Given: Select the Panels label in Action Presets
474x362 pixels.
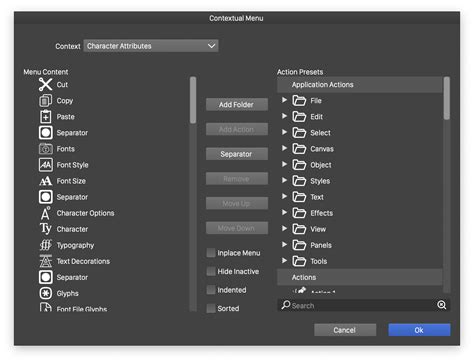Looking at the screenshot, I should tap(321, 245).
